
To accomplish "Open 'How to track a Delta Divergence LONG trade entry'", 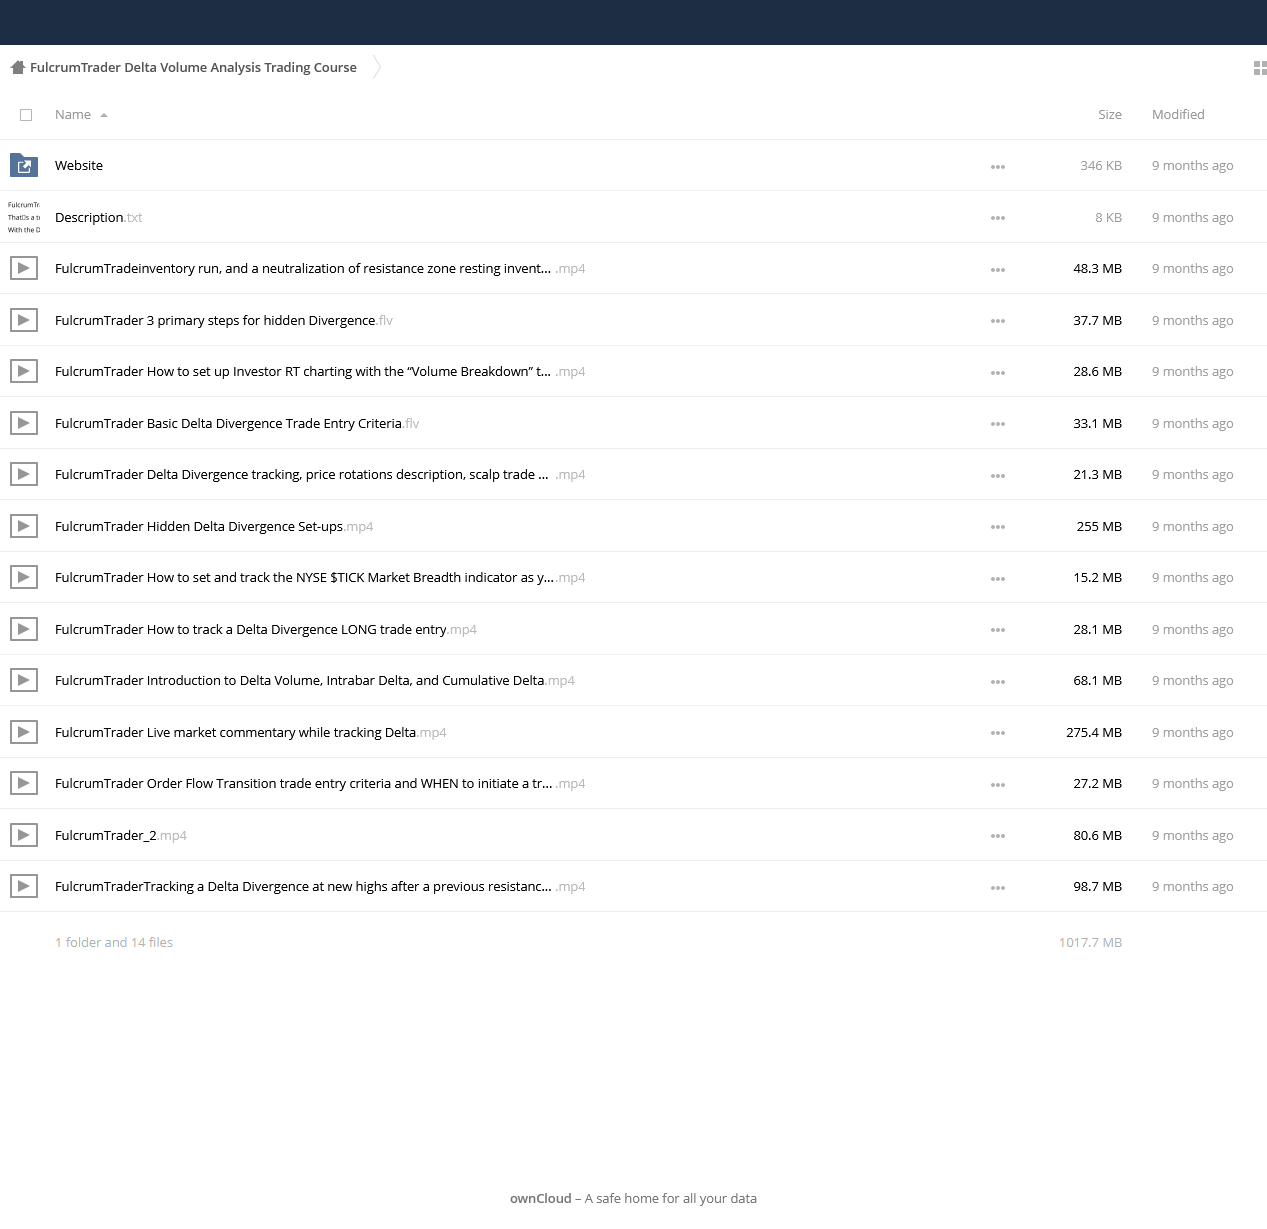I will click(266, 630).
